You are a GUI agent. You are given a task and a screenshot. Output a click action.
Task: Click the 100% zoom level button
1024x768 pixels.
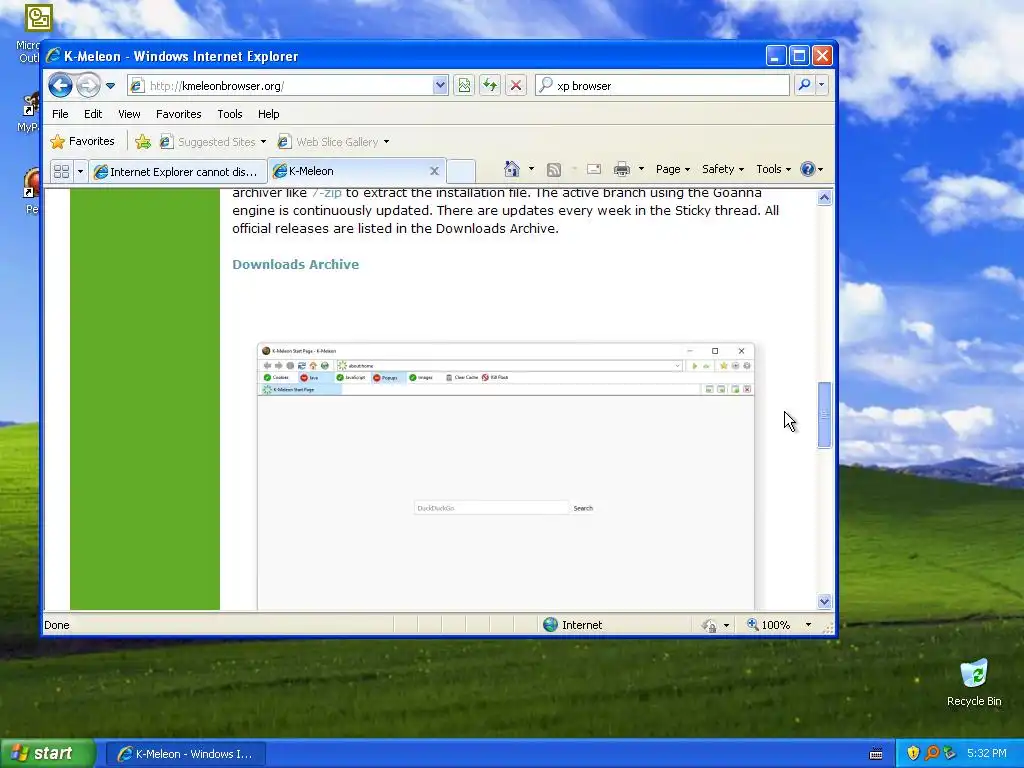click(x=769, y=625)
